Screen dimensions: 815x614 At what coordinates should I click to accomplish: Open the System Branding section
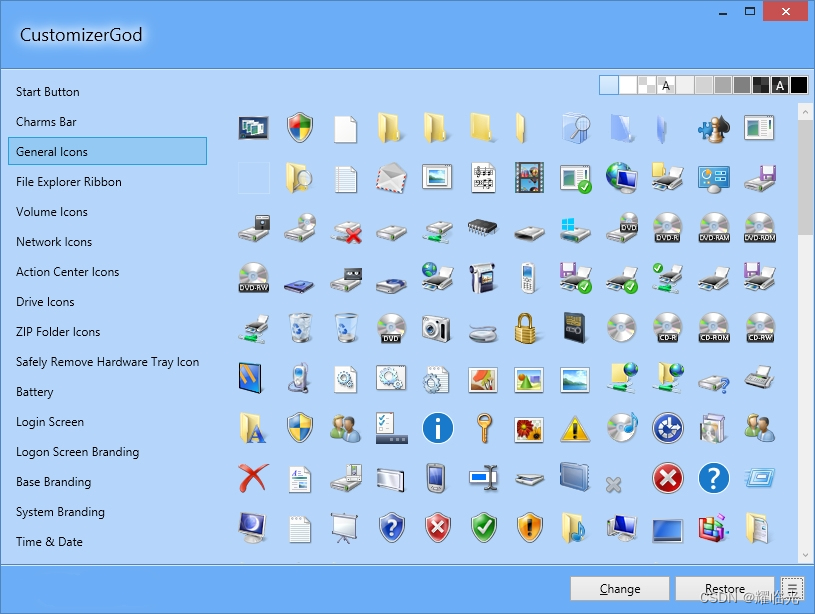click(x=60, y=512)
